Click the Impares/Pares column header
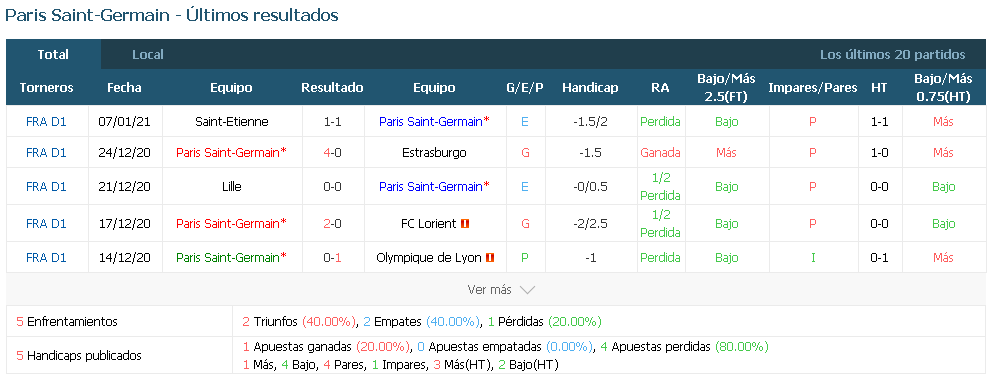993x385 pixels. pos(813,88)
